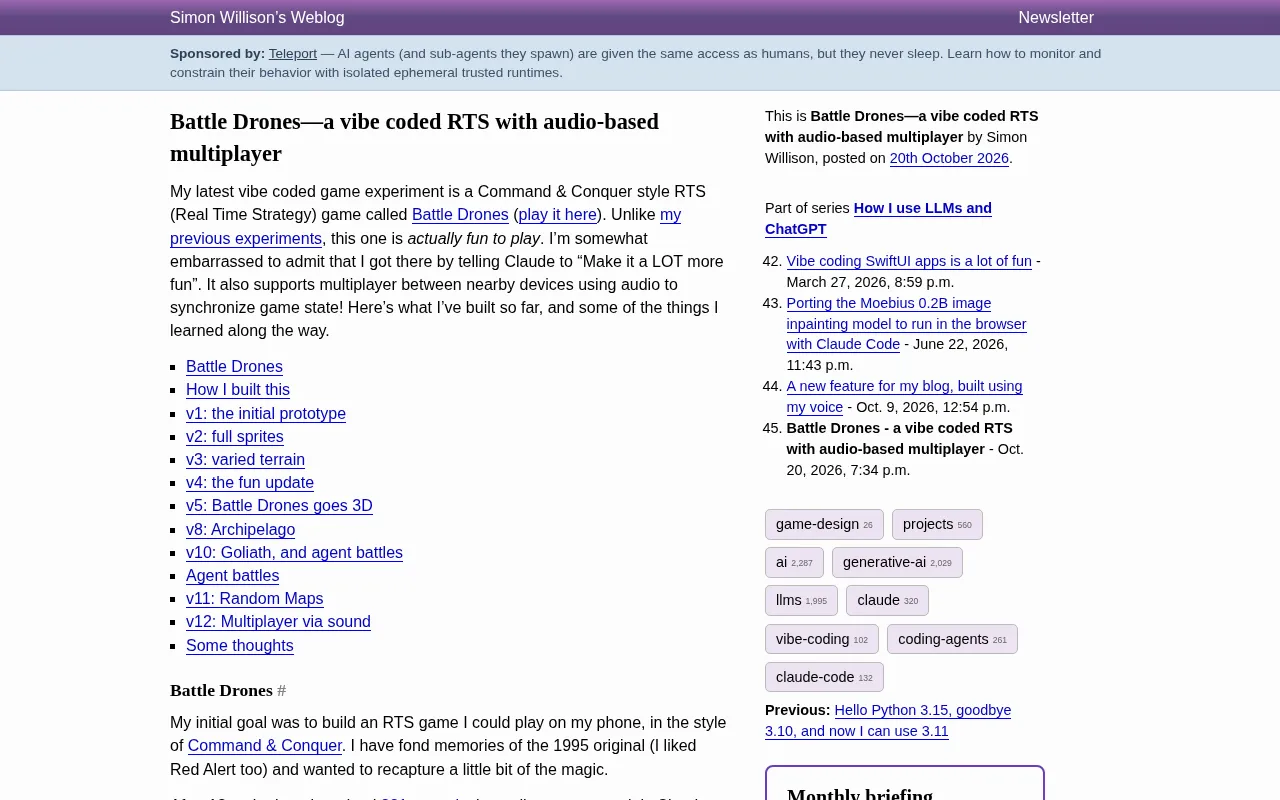Select the projects tag
This screenshot has height=800, width=1280.
pos(937,524)
